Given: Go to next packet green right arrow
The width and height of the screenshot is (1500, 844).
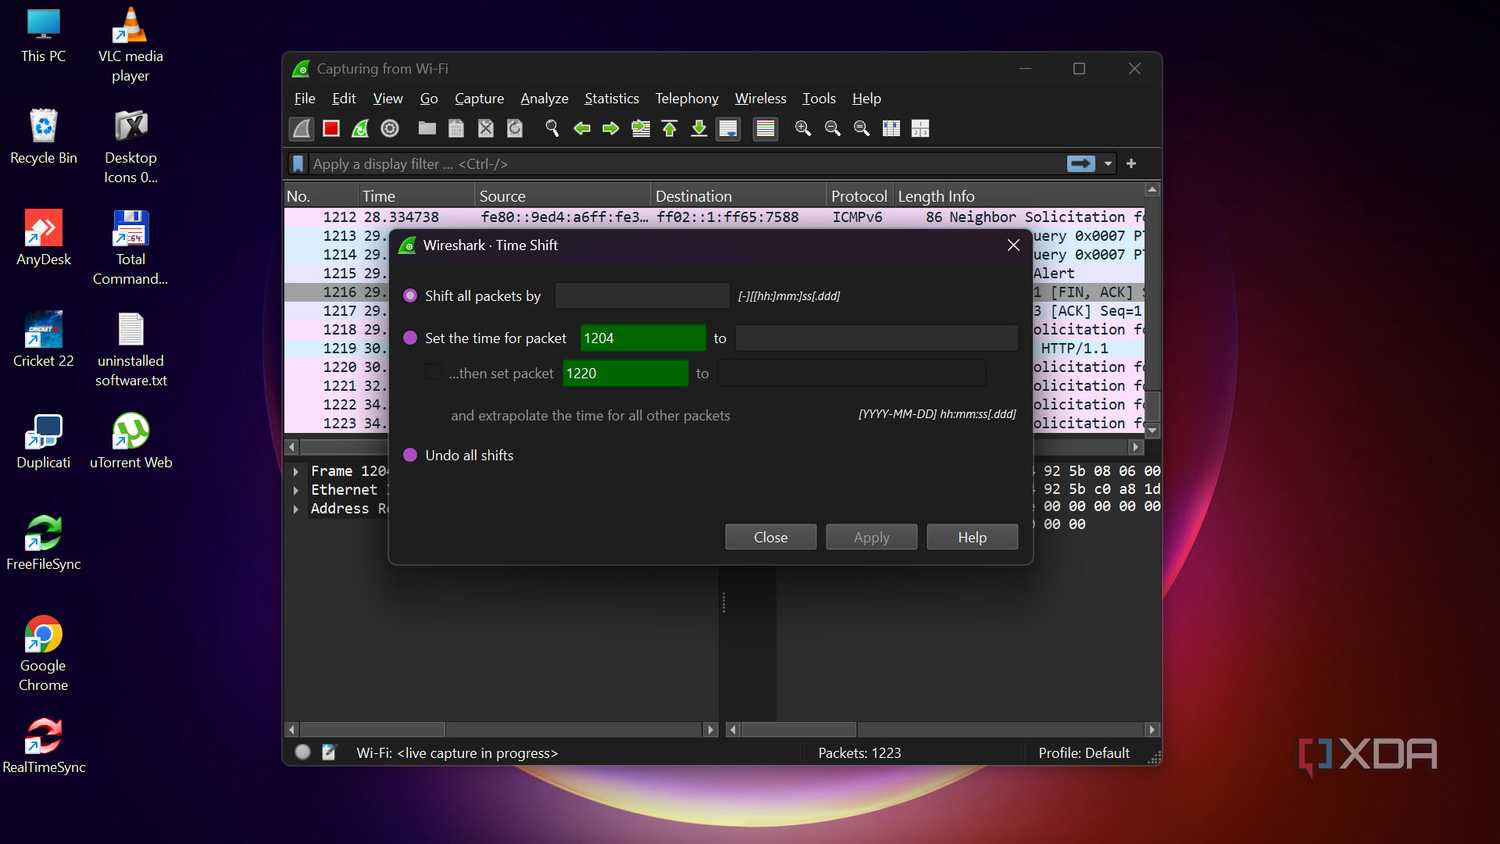Looking at the screenshot, I should (x=610, y=128).
